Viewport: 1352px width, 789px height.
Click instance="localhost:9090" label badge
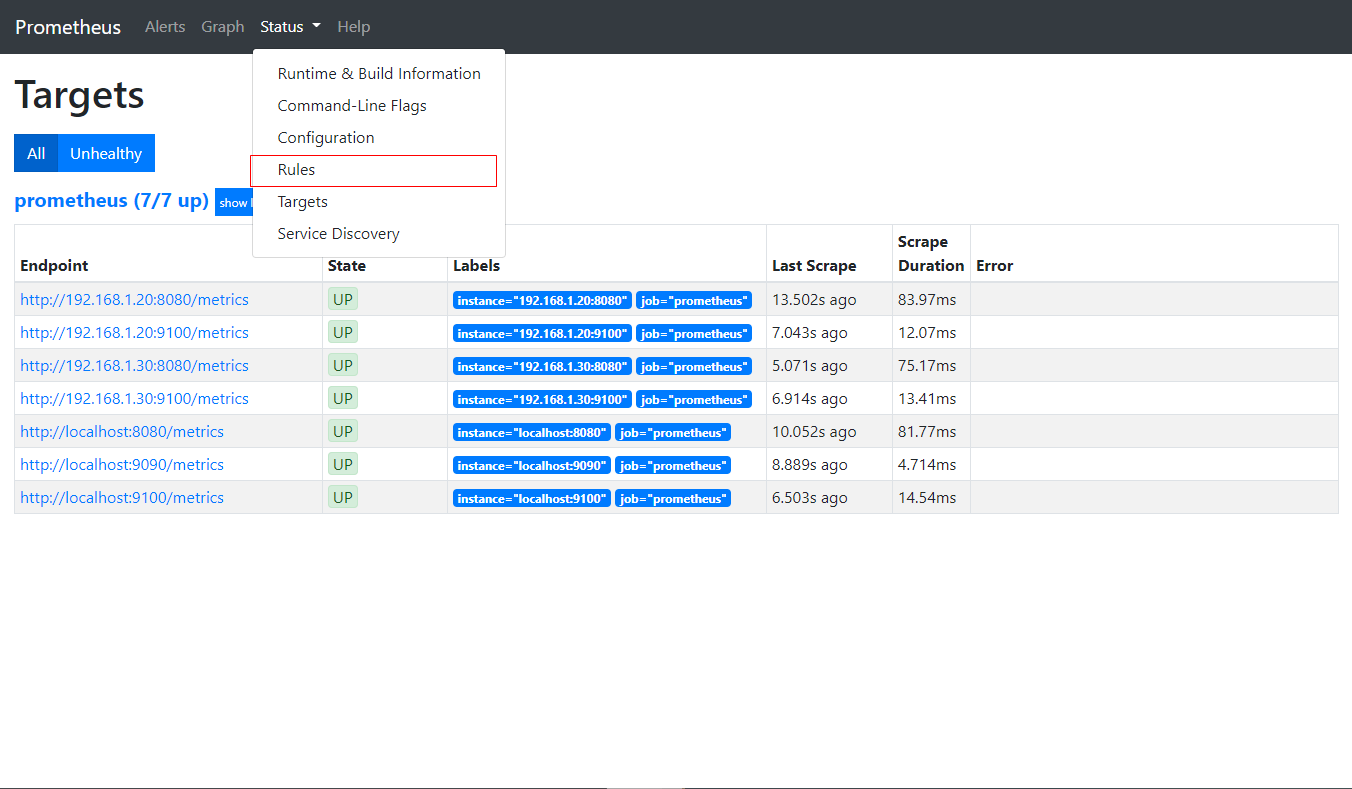tap(532, 465)
